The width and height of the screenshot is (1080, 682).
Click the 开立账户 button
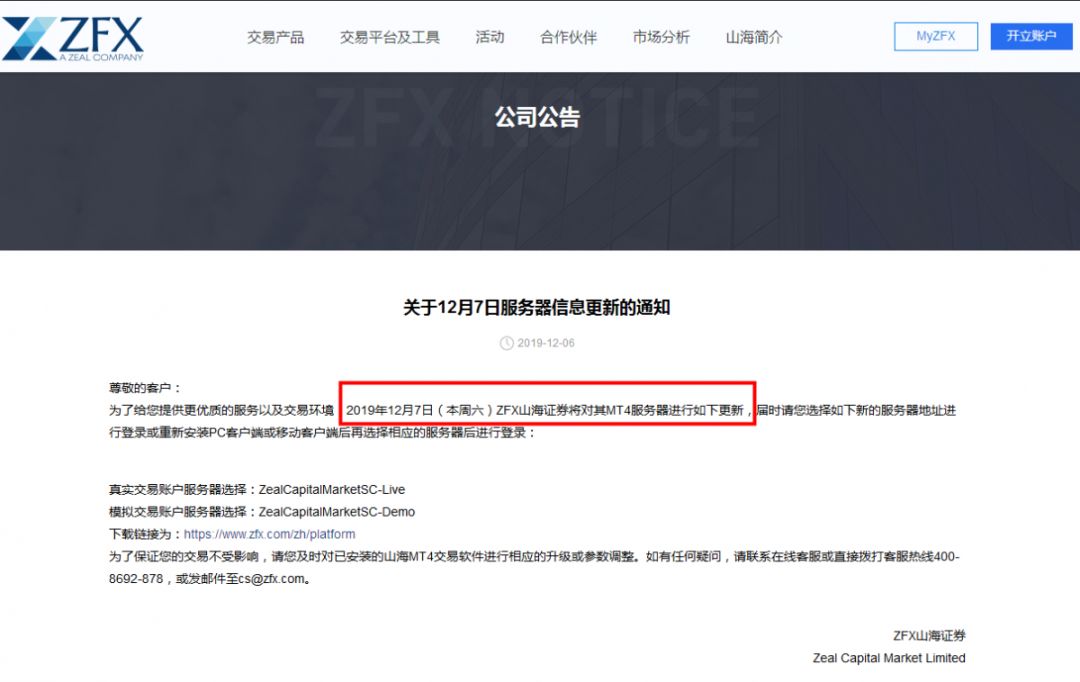coord(1031,37)
